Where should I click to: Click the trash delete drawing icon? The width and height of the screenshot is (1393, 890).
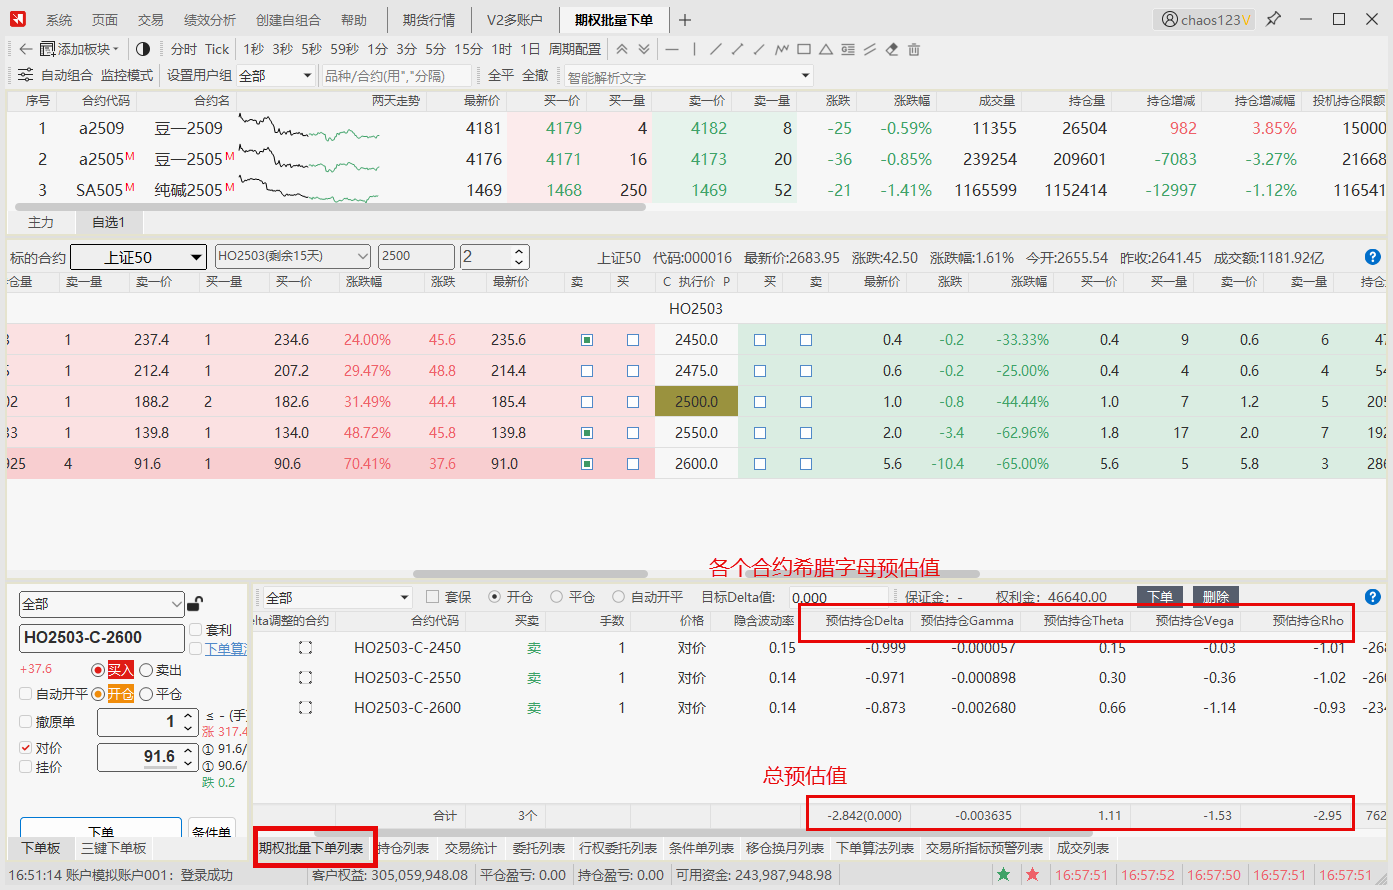913,49
